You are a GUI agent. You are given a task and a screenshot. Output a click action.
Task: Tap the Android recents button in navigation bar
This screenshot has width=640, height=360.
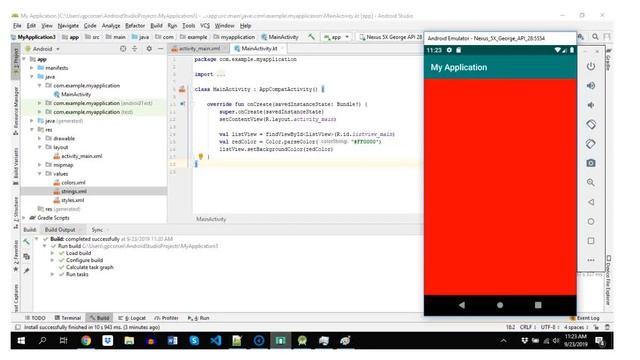tap(538, 305)
